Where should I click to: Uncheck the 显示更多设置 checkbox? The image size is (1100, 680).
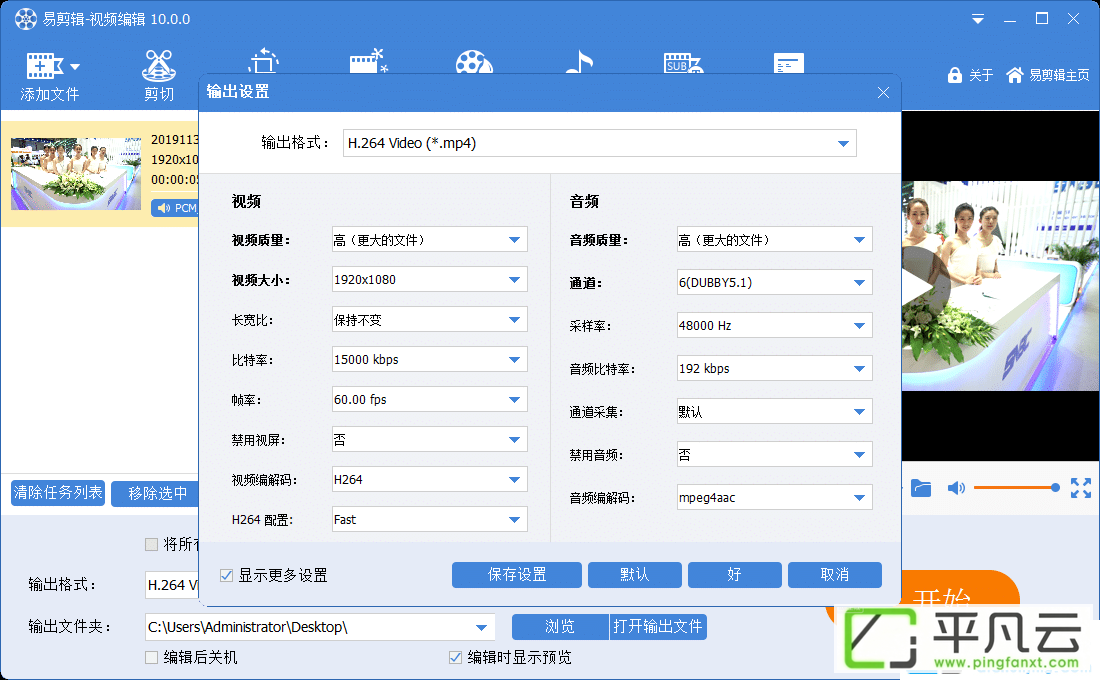226,575
